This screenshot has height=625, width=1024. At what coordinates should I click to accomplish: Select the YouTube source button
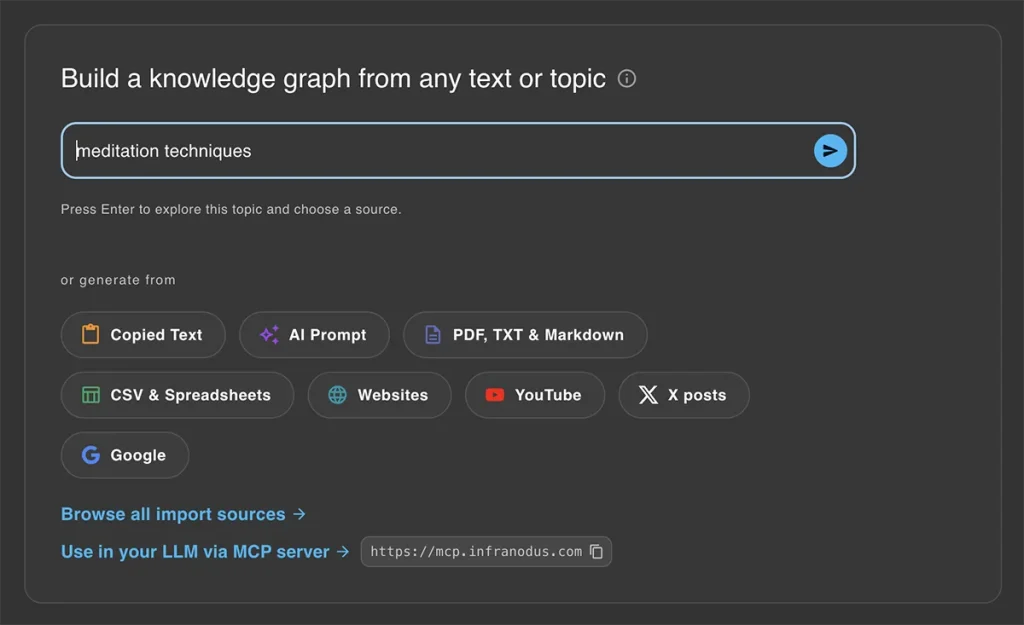535,395
